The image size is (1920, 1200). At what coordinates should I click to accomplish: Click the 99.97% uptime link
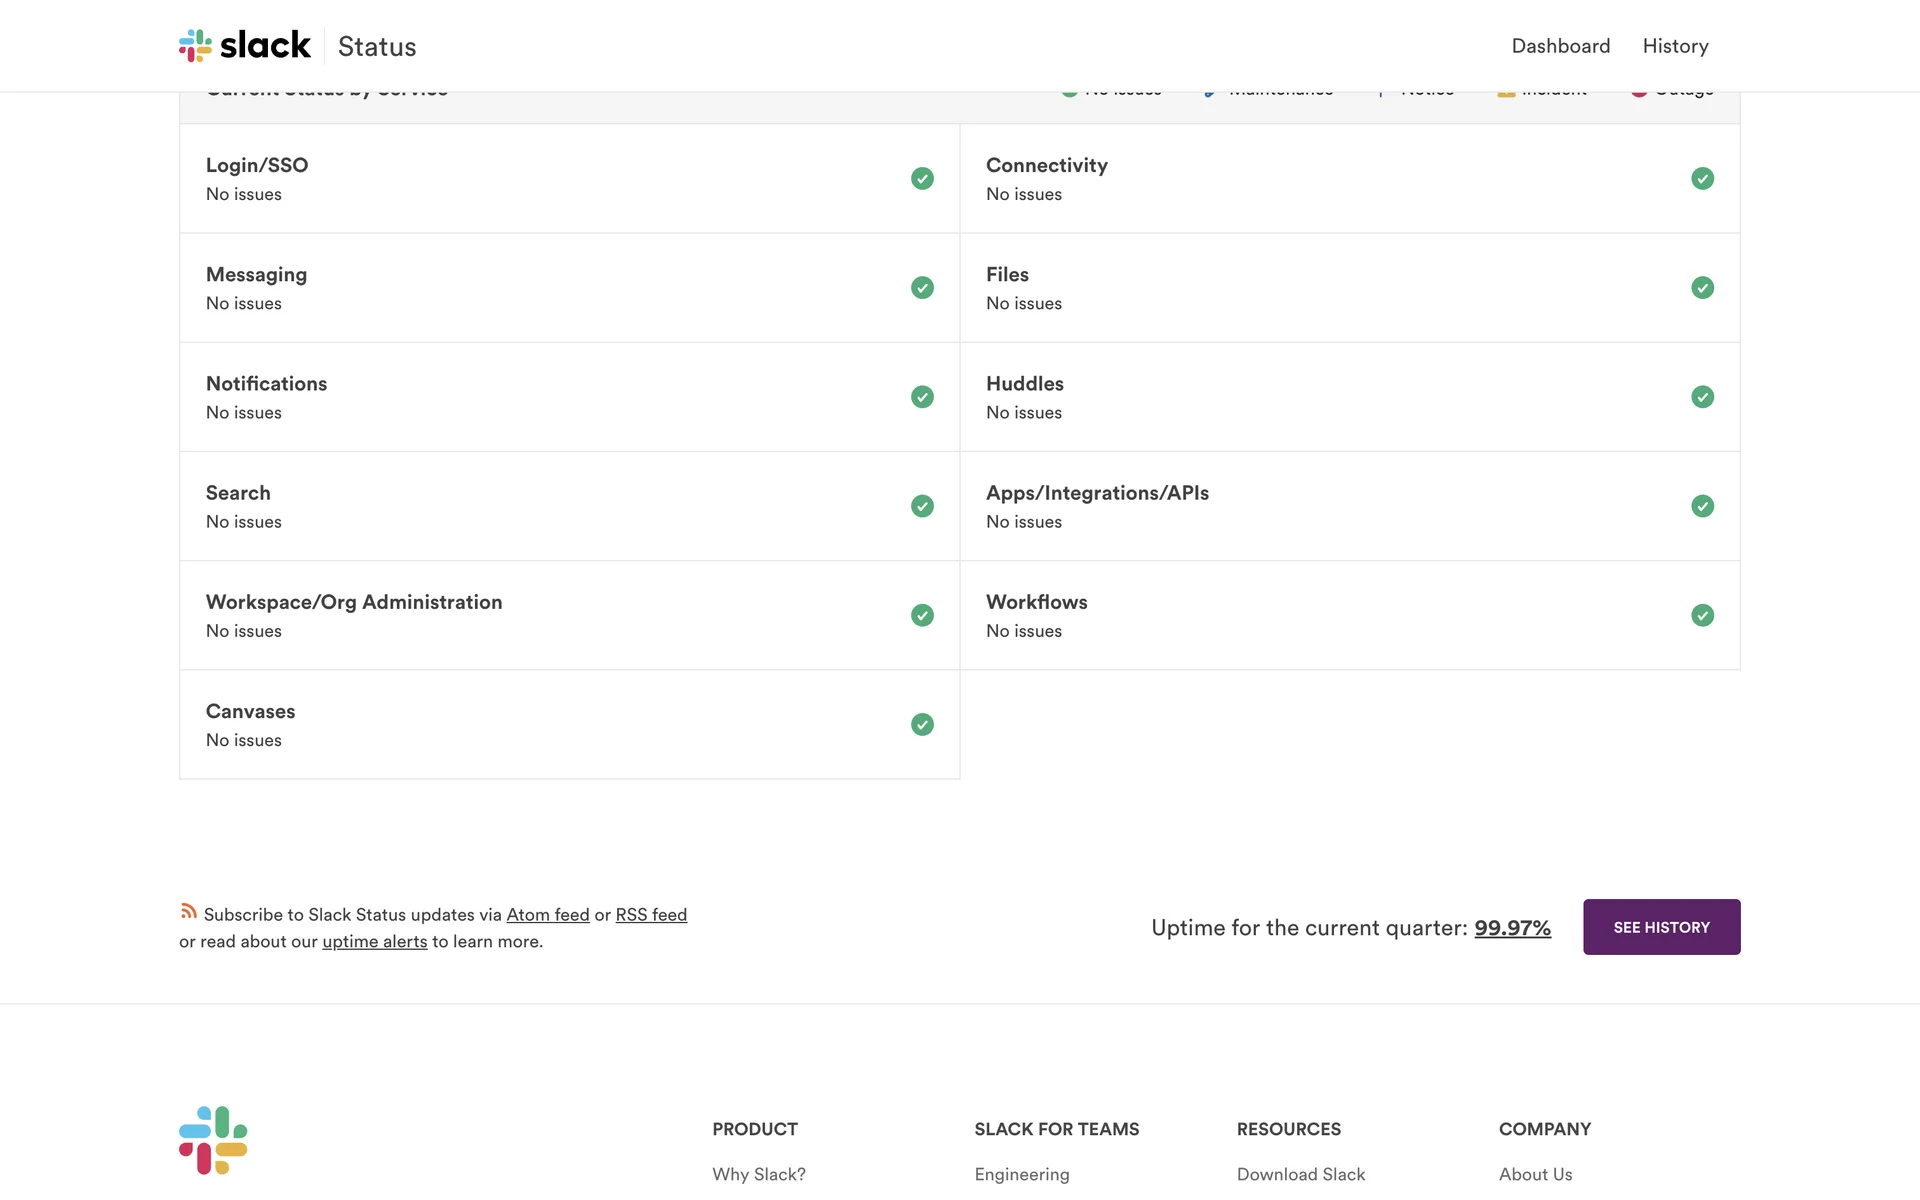(1512, 928)
